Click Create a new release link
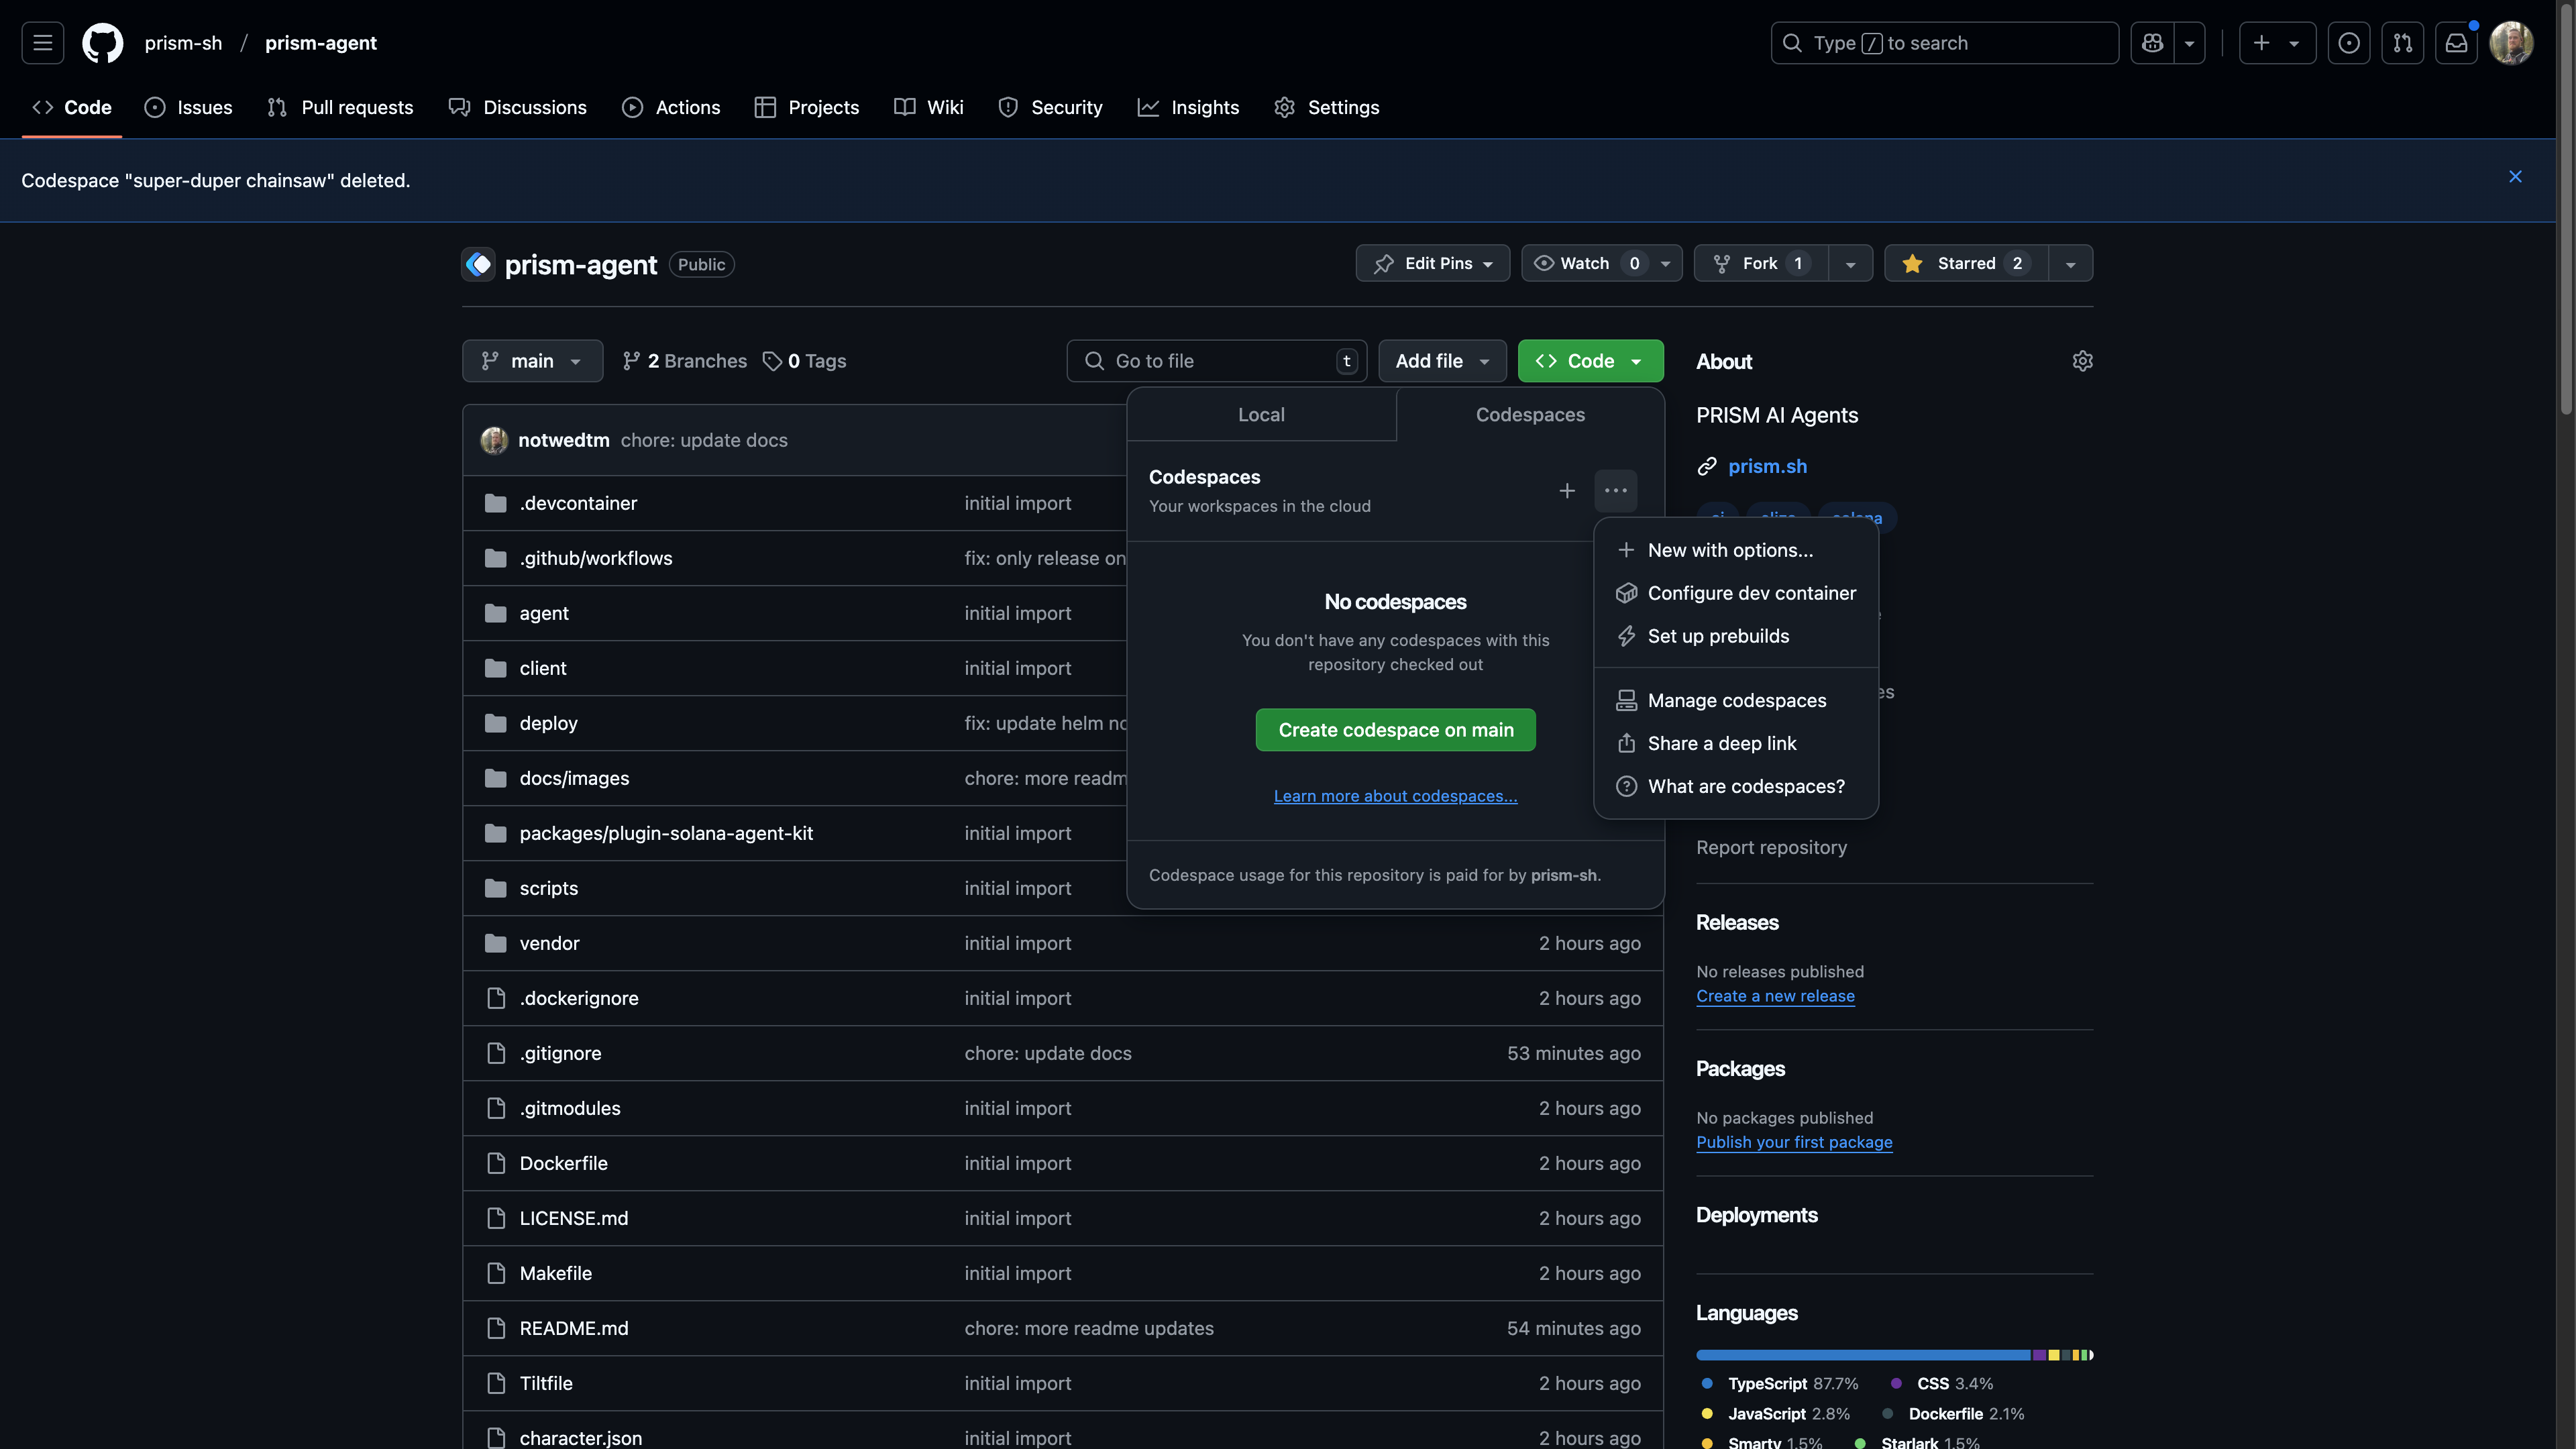This screenshot has height=1449, width=2576. pyautogui.click(x=1775, y=996)
